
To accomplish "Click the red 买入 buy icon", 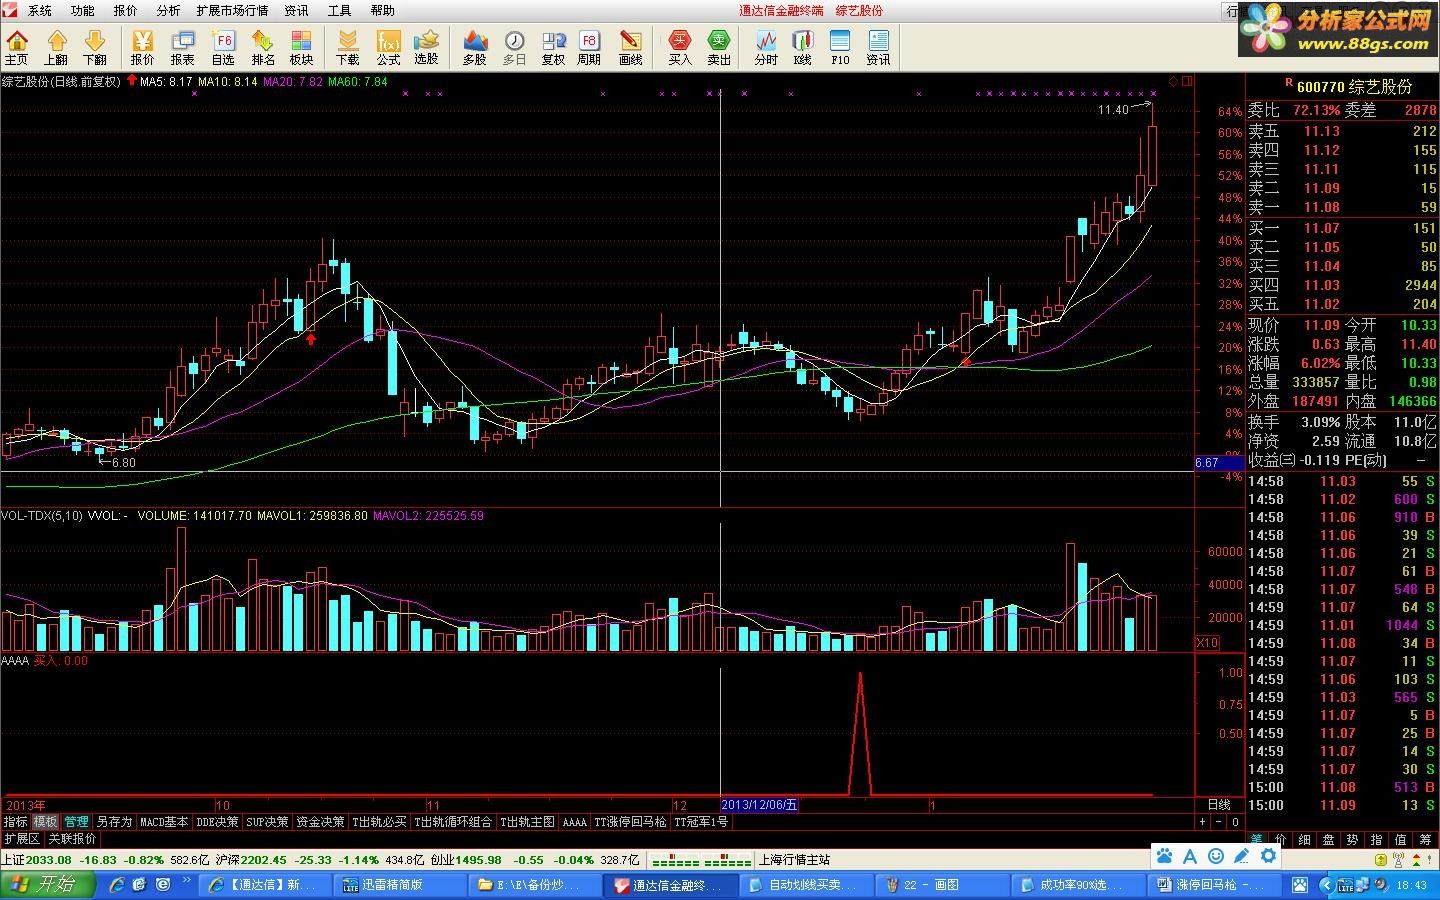I will pyautogui.click(x=680, y=47).
